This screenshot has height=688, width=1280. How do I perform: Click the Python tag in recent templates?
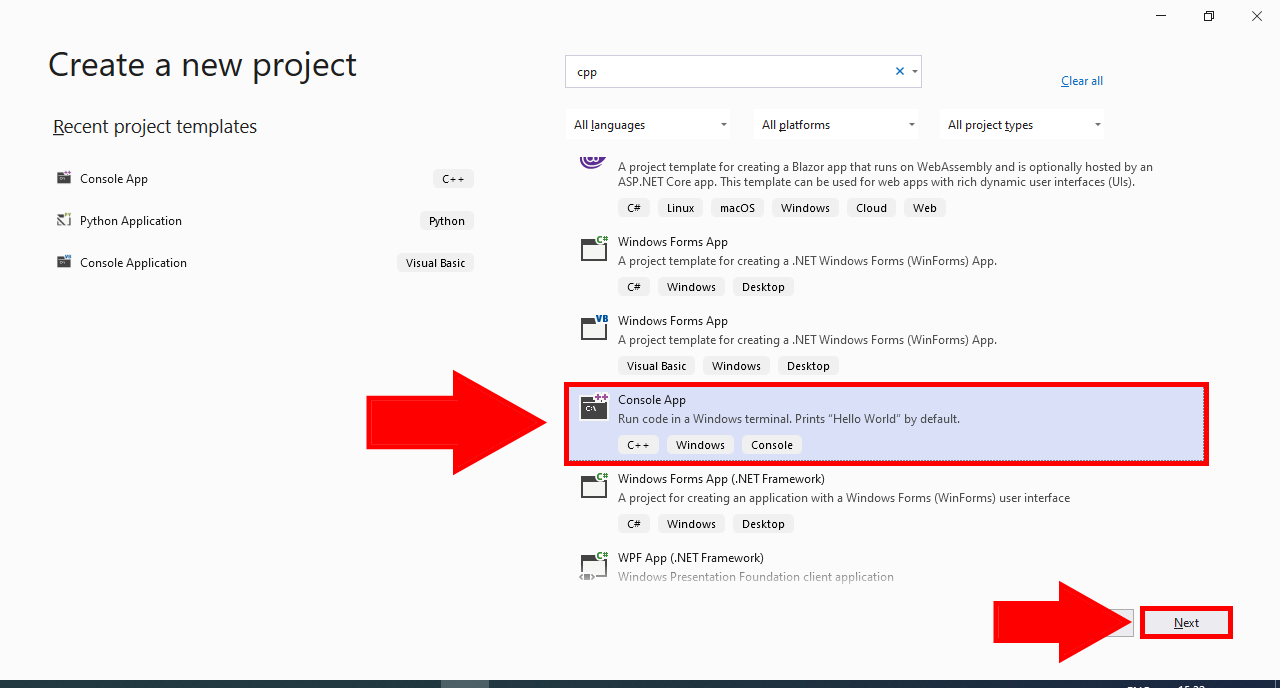click(x=447, y=221)
